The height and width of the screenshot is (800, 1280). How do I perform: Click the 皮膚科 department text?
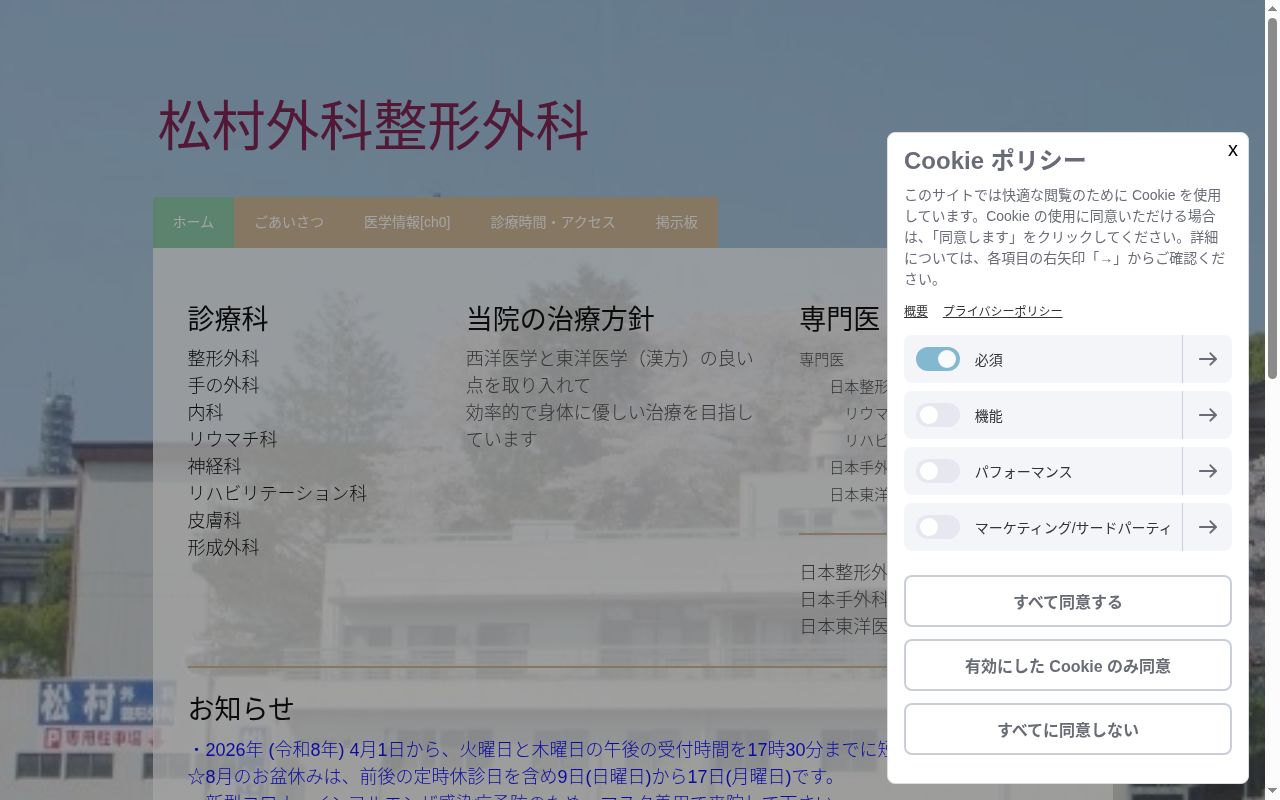coord(214,520)
